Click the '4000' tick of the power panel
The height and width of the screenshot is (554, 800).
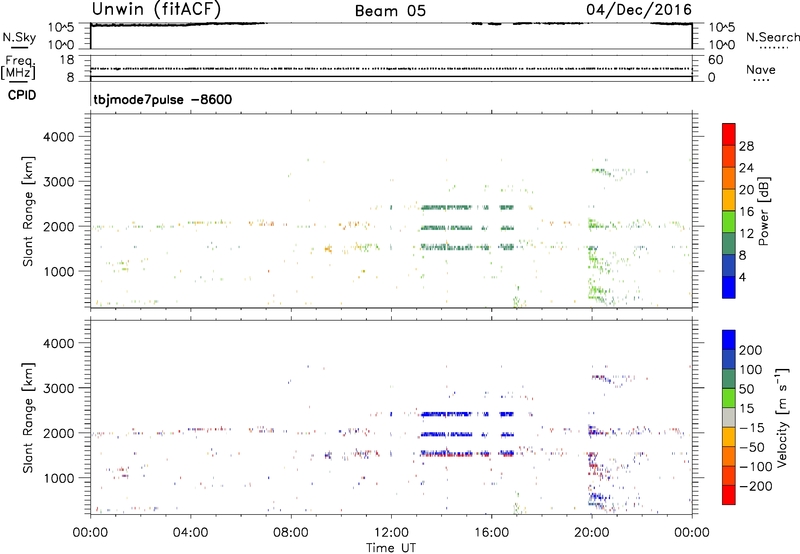pyautogui.click(x=58, y=137)
